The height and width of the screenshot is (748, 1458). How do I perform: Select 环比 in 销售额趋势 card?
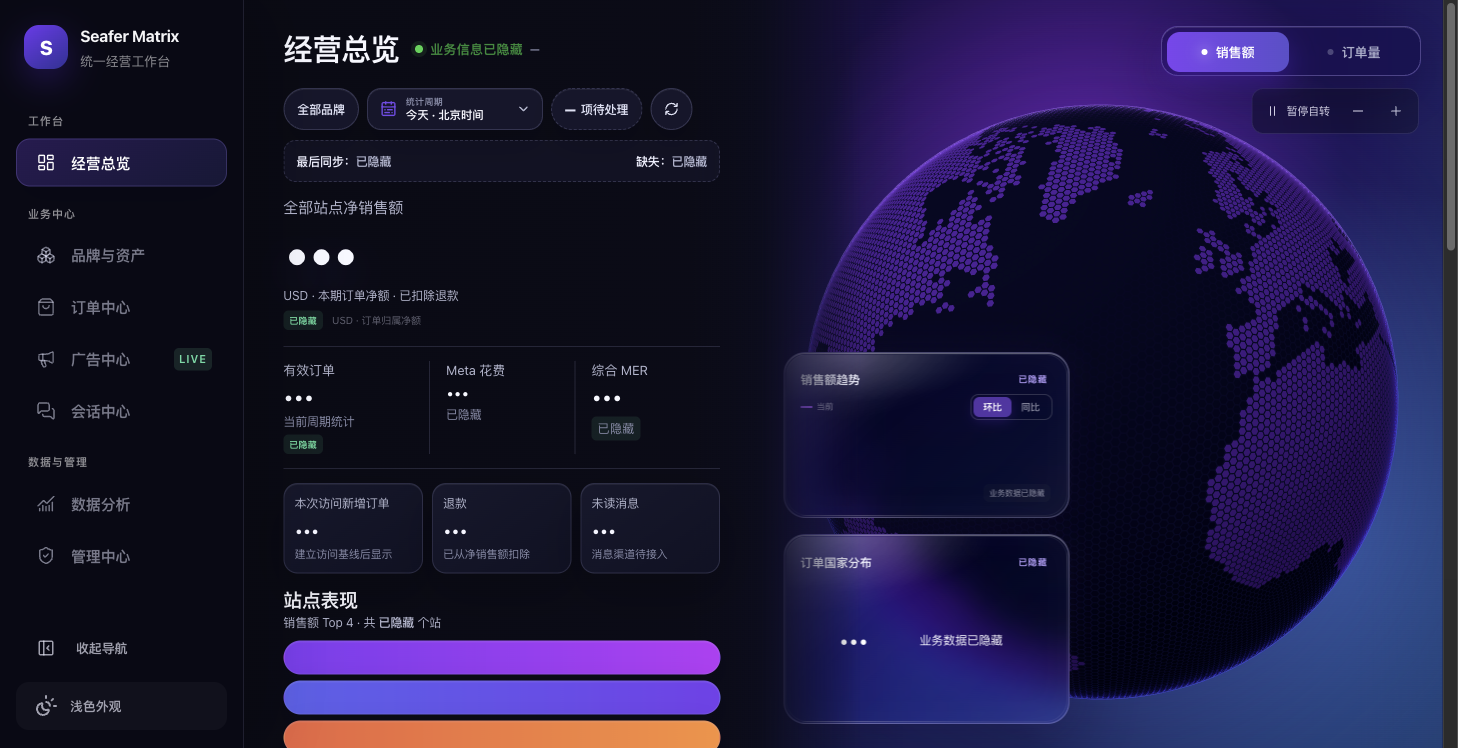tap(992, 407)
